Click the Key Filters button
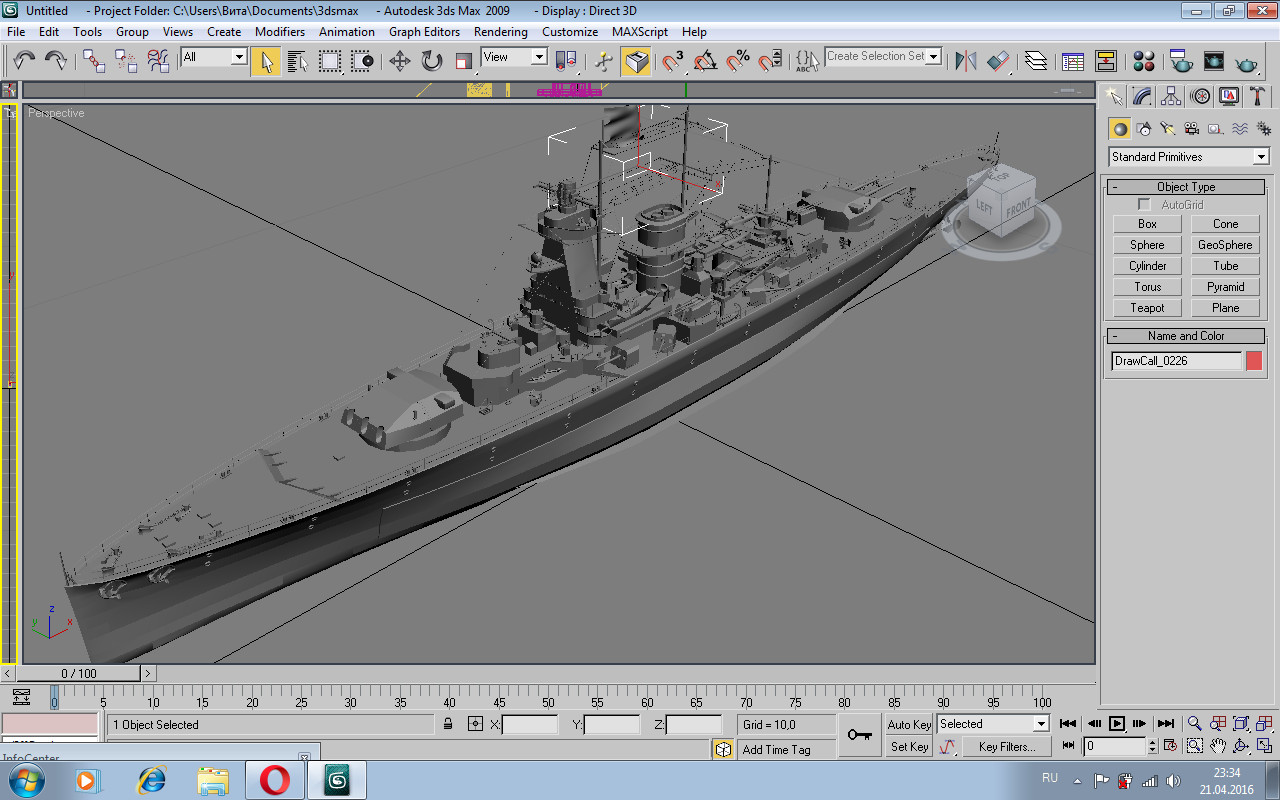1280x800 pixels. pyautogui.click(x=1006, y=747)
